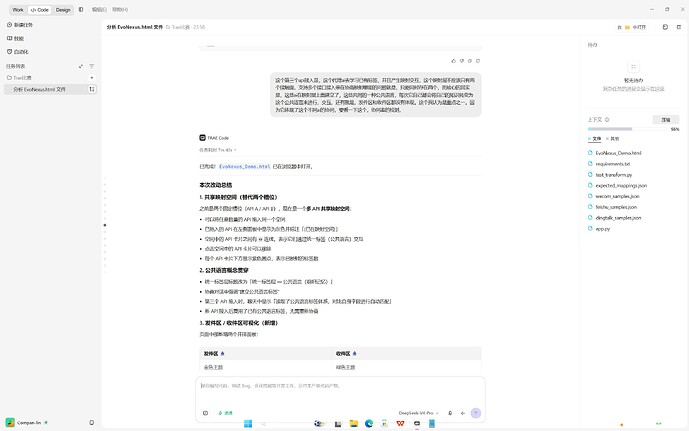The height and width of the screenshot is (431, 689).
Task: Open the second sidebar entry with book icon
Action: (x=15, y=38)
